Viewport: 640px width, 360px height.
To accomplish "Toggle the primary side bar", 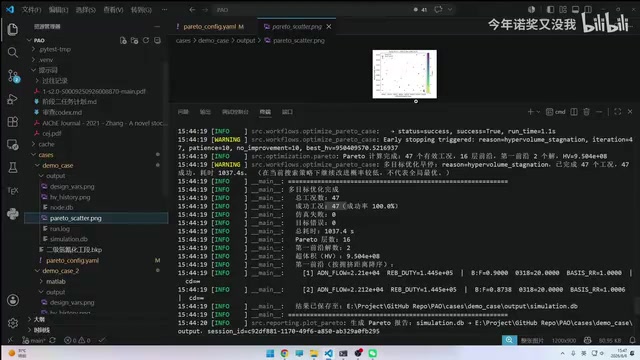I will 551,9.
